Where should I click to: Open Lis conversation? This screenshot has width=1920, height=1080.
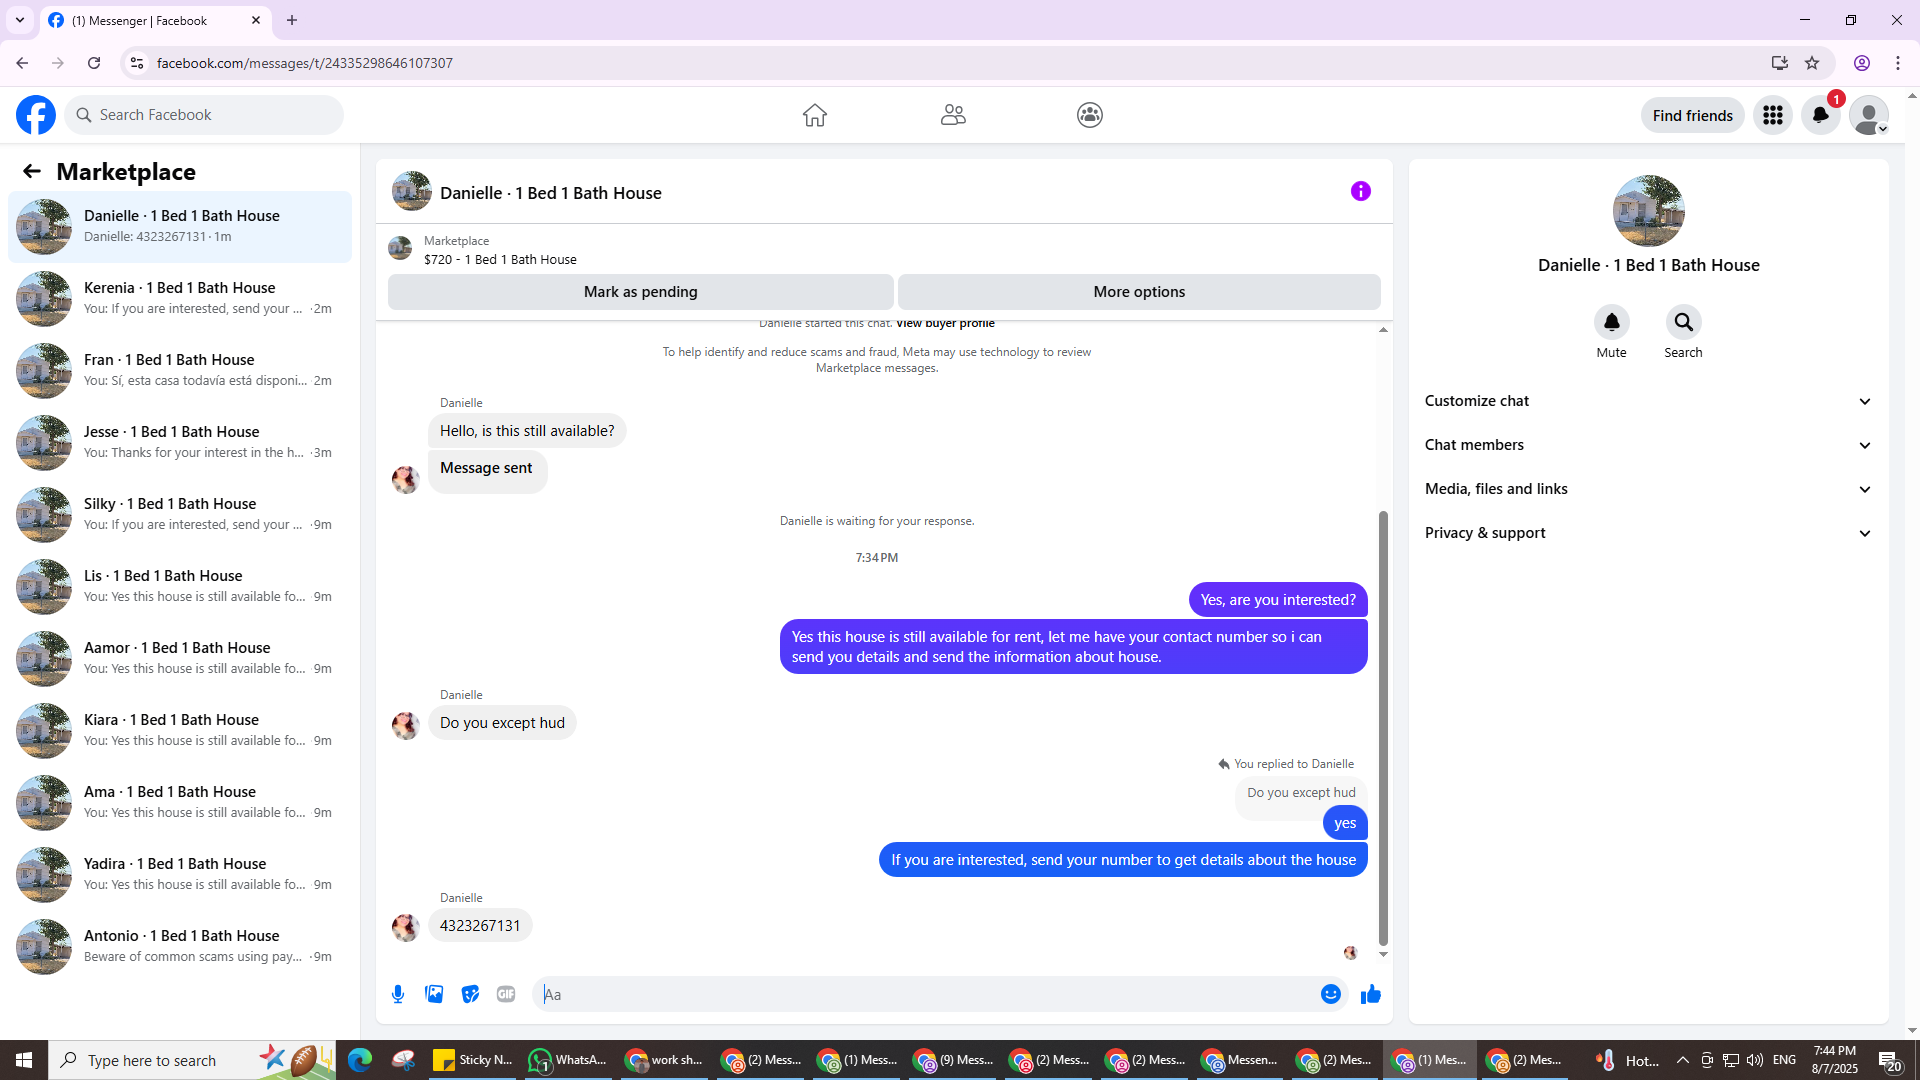(x=180, y=586)
